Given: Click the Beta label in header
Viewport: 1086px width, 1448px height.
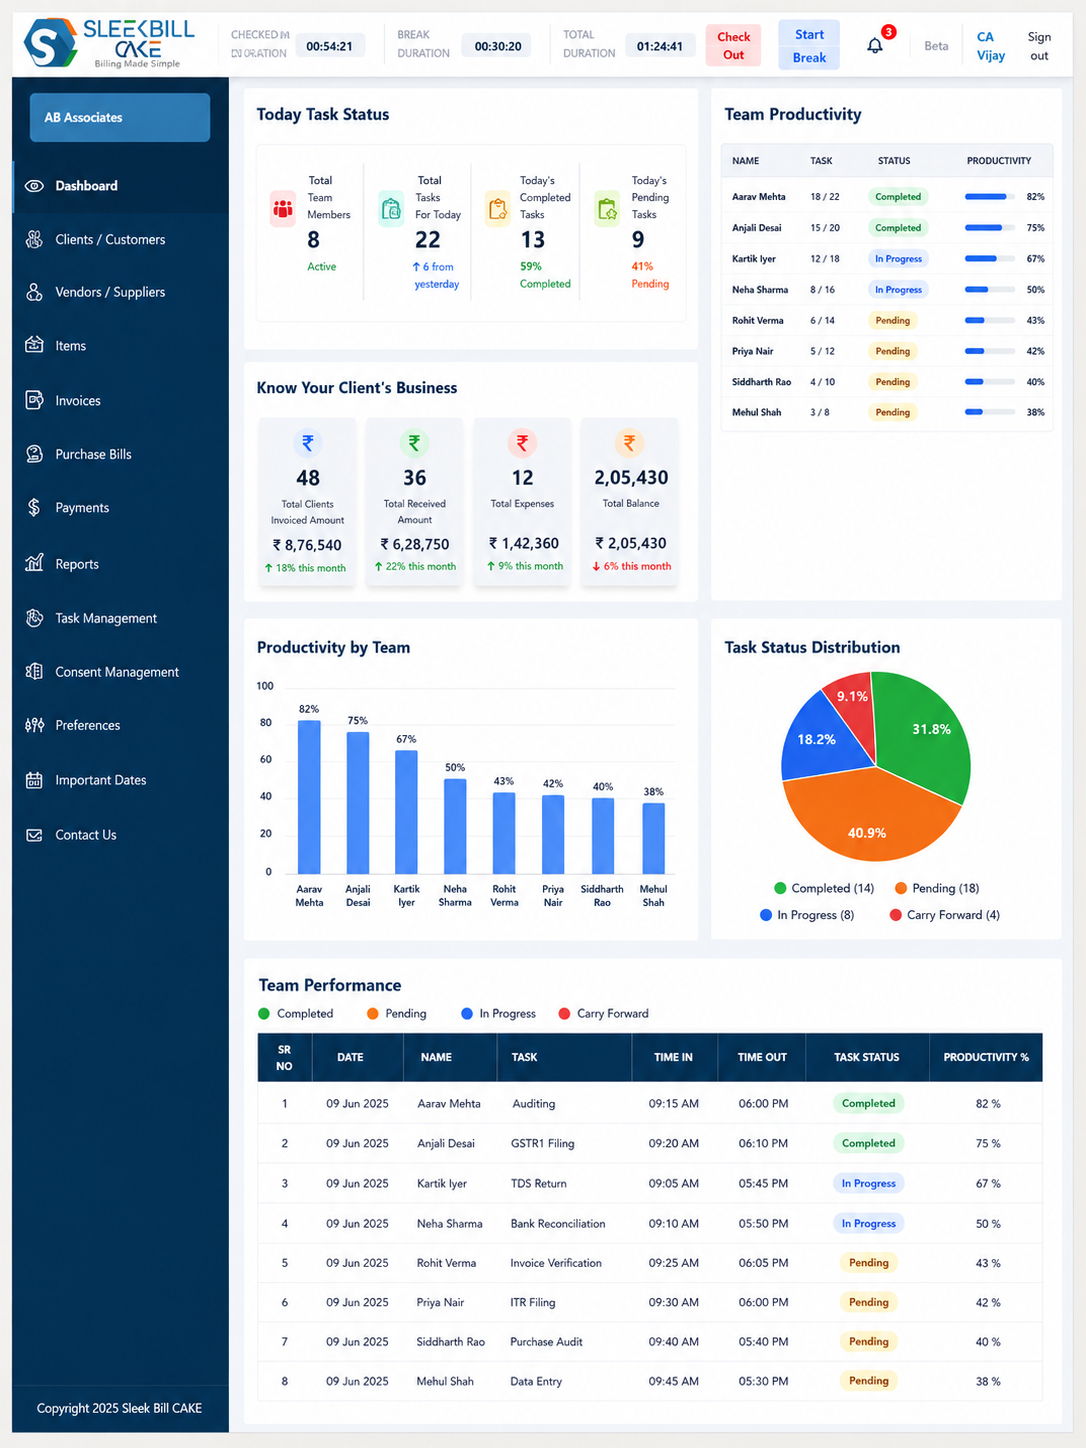Looking at the screenshot, I should [936, 46].
